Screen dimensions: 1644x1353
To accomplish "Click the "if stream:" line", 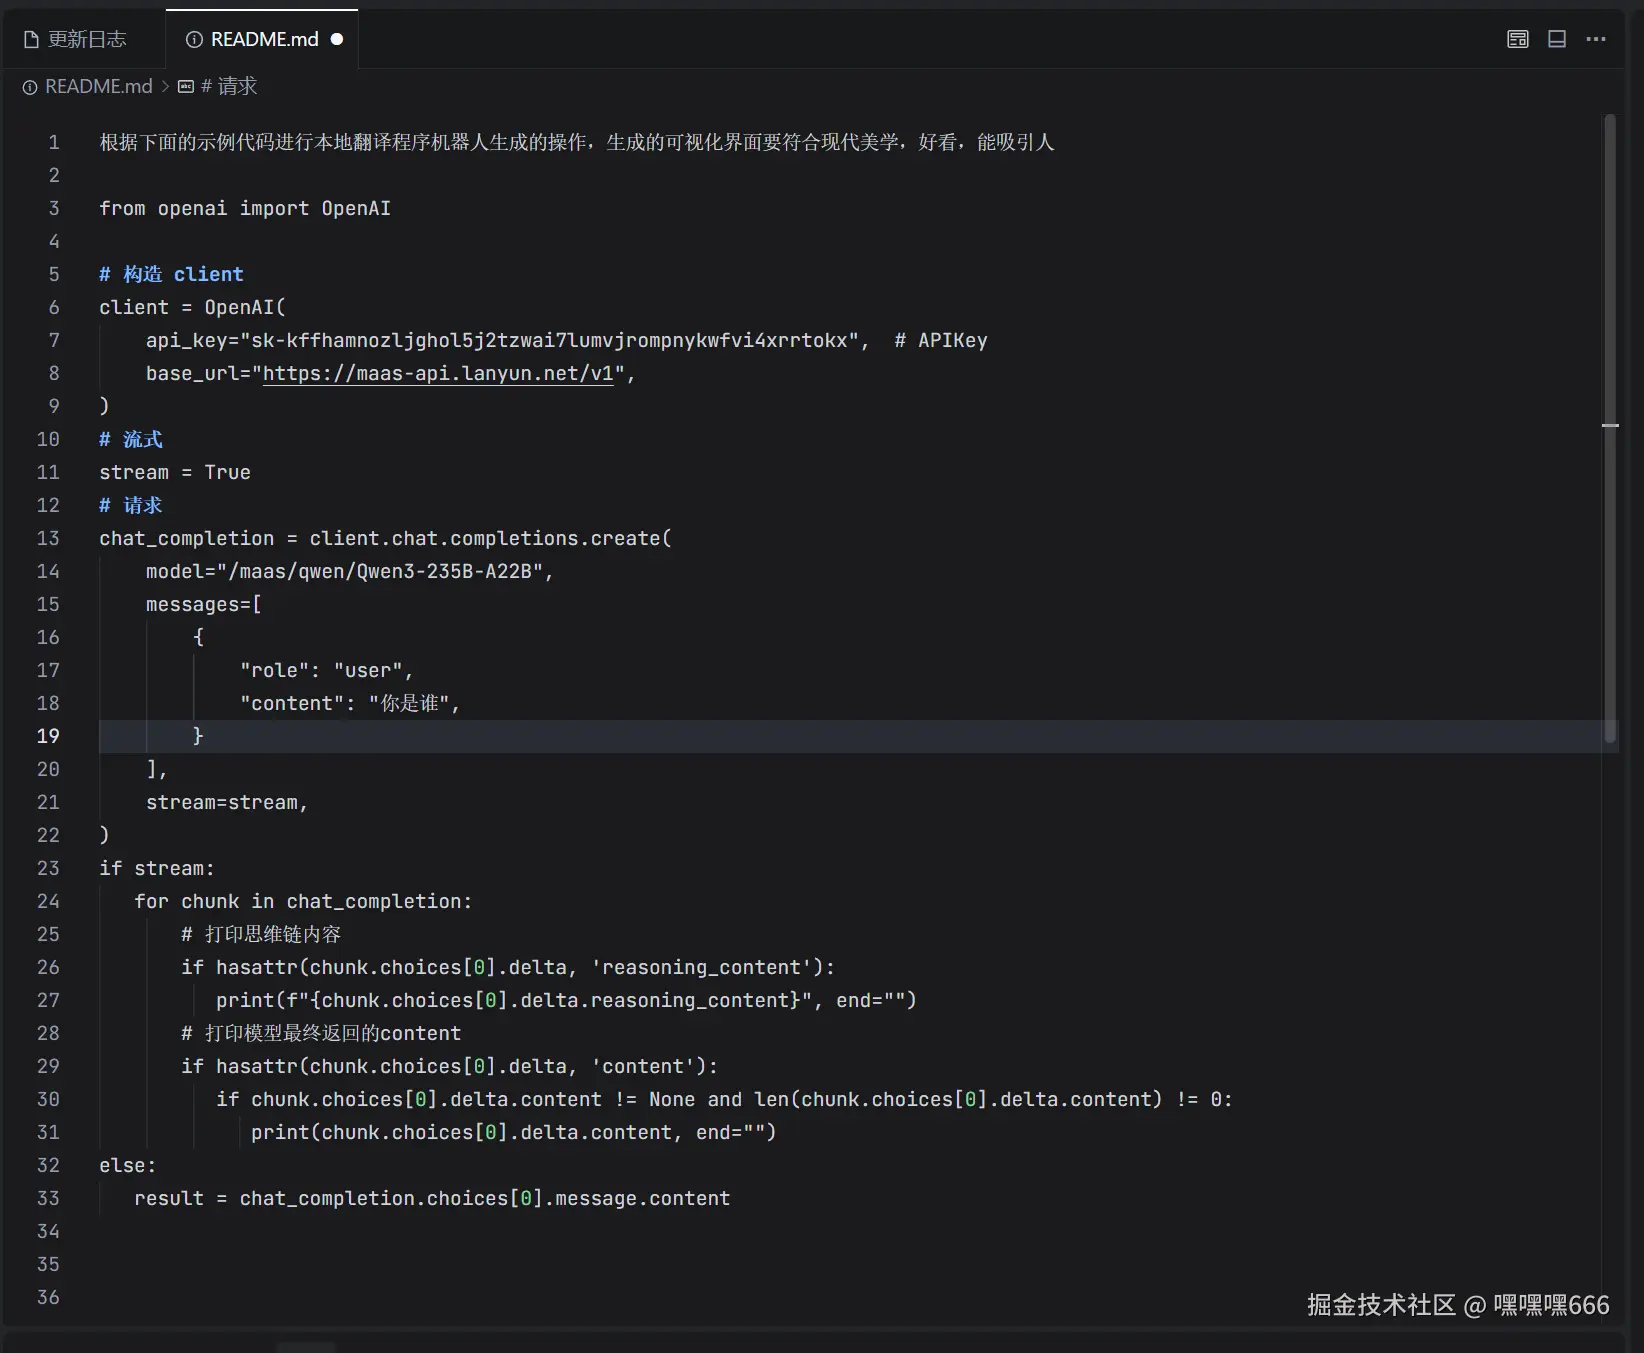I will (157, 868).
